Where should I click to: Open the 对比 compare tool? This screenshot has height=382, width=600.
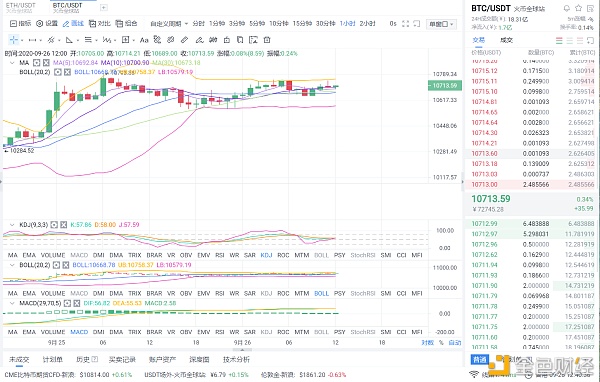tap(99, 24)
